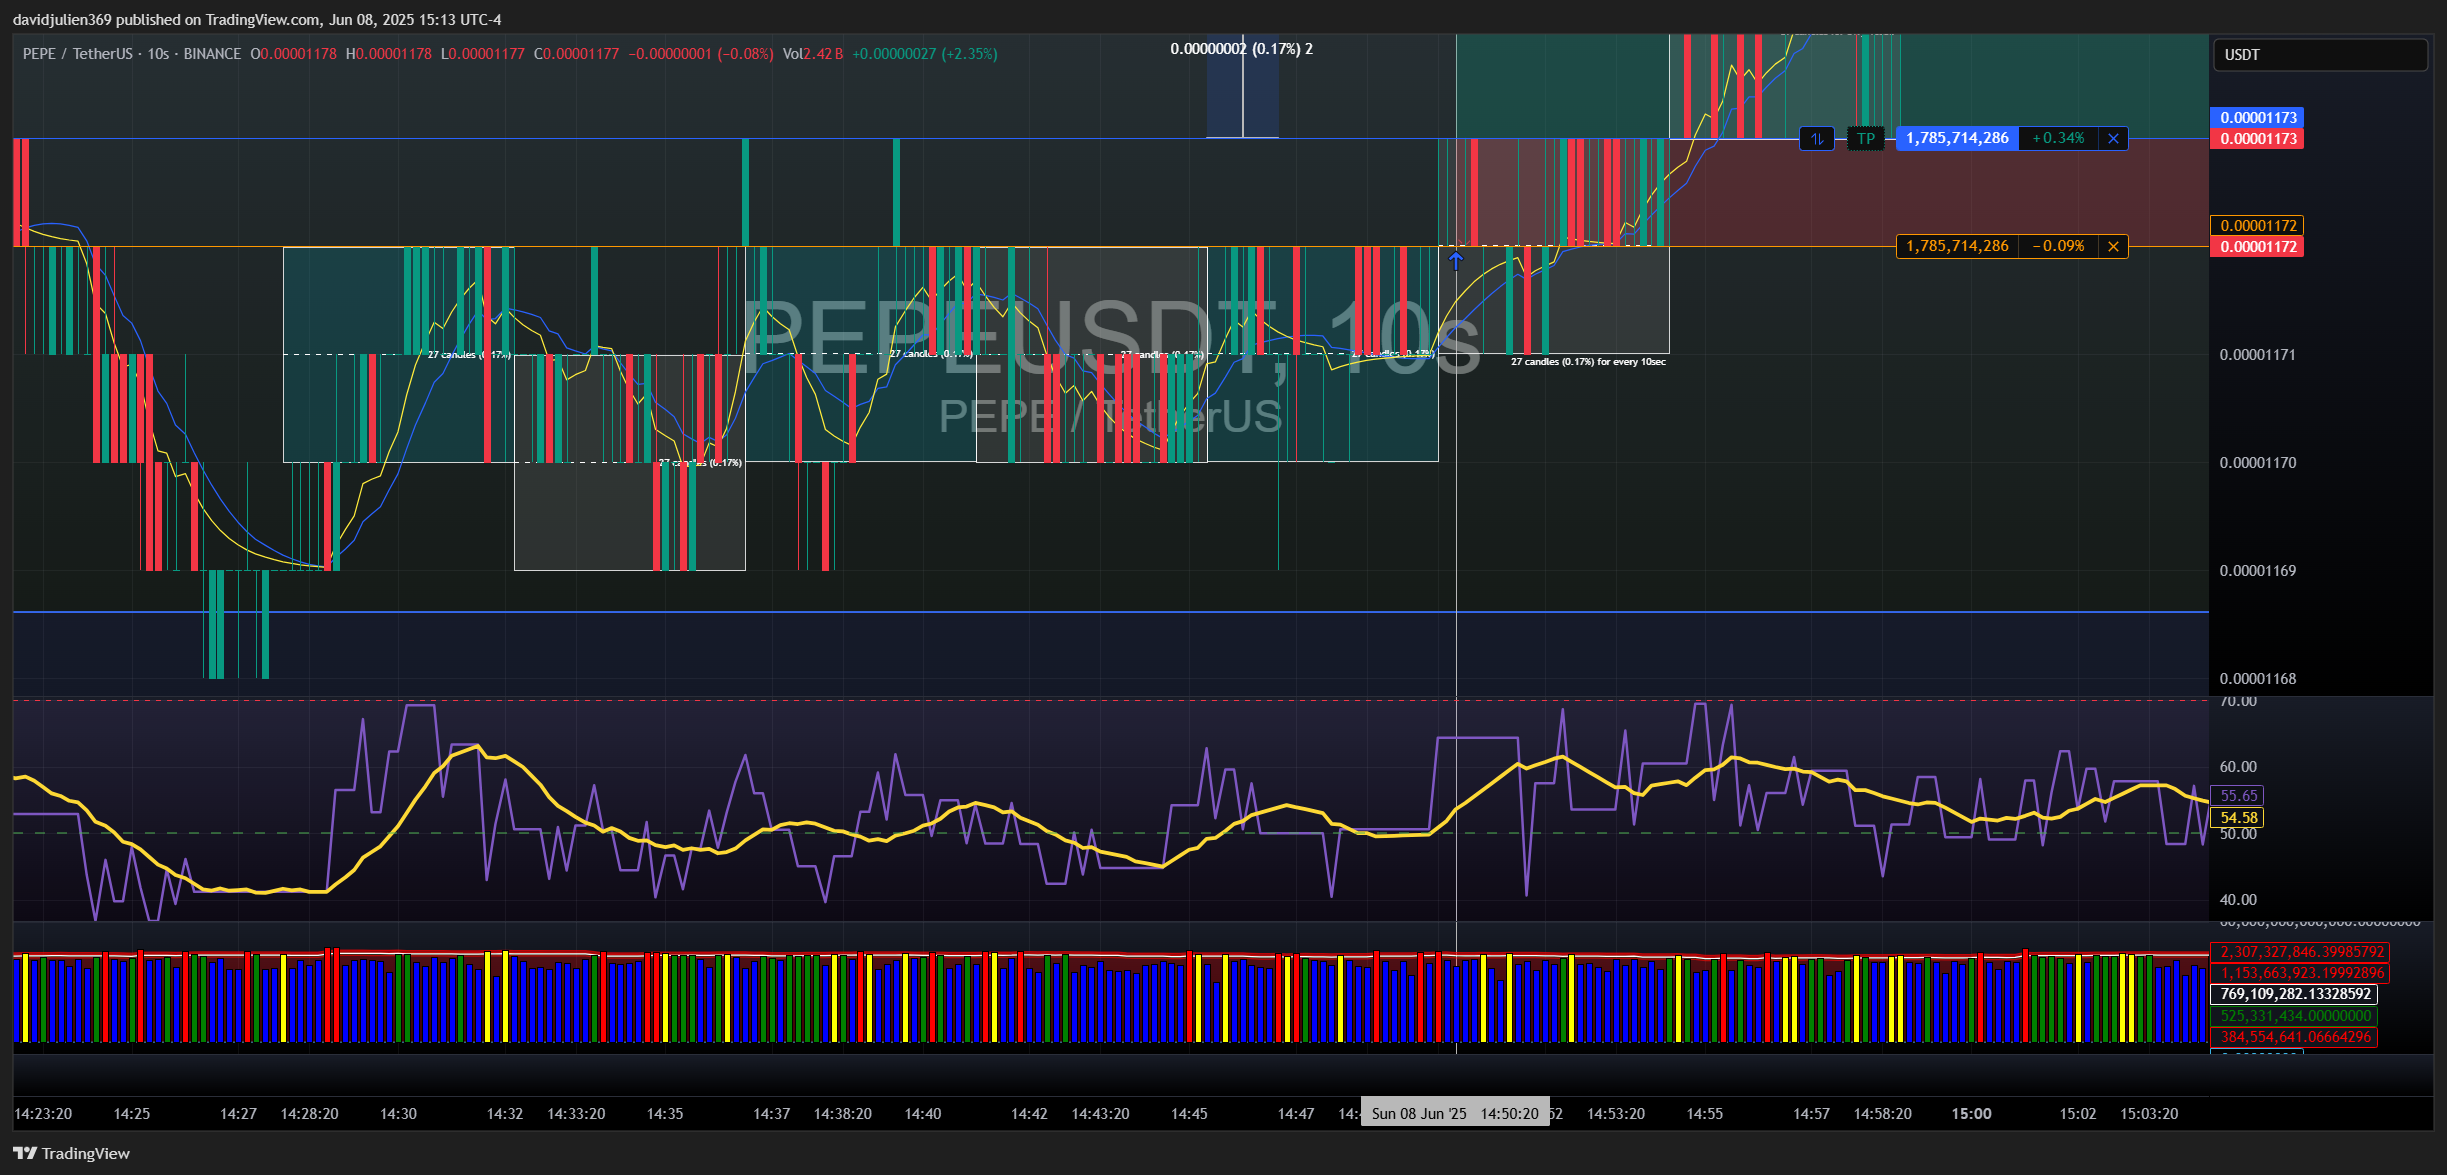This screenshot has height=1175, width=2447.
Task: Click the orange-outlined 0.00001172 price label
Action: pyautogui.click(x=2258, y=226)
